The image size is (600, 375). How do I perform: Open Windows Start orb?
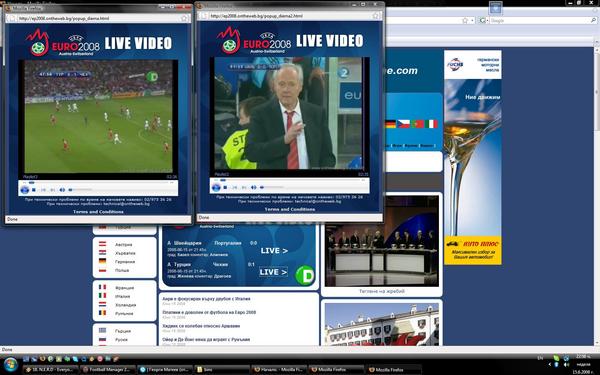coord(10,365)
